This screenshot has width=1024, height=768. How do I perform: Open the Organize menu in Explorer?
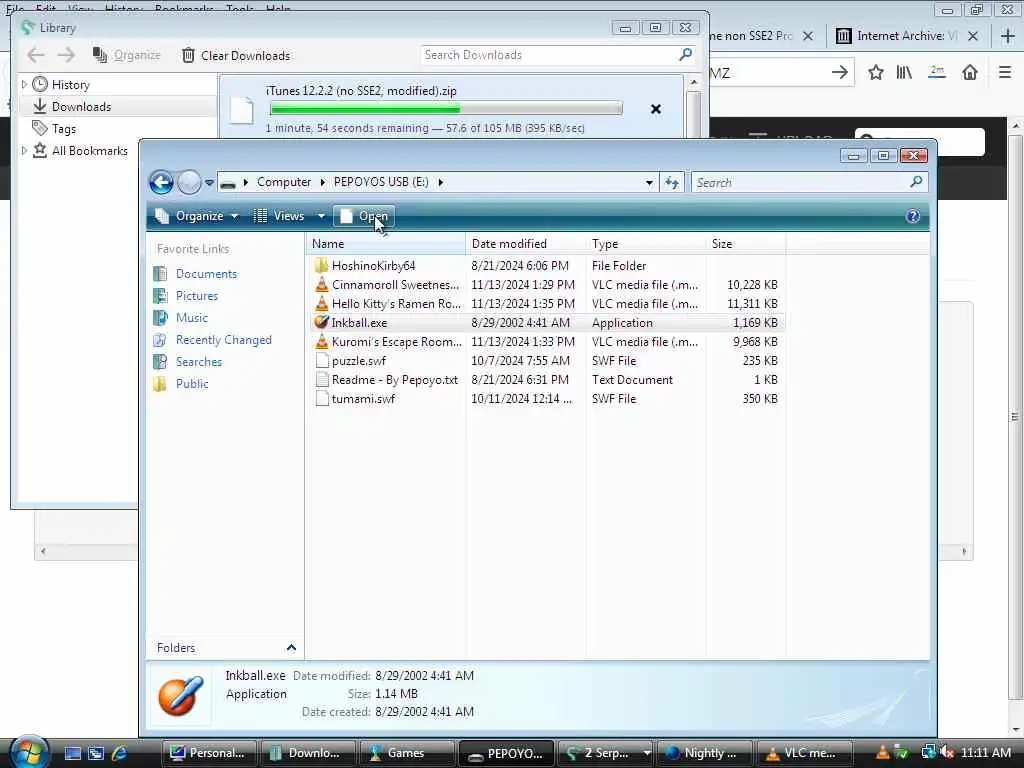pyautogui.click(x=197, y=216)
